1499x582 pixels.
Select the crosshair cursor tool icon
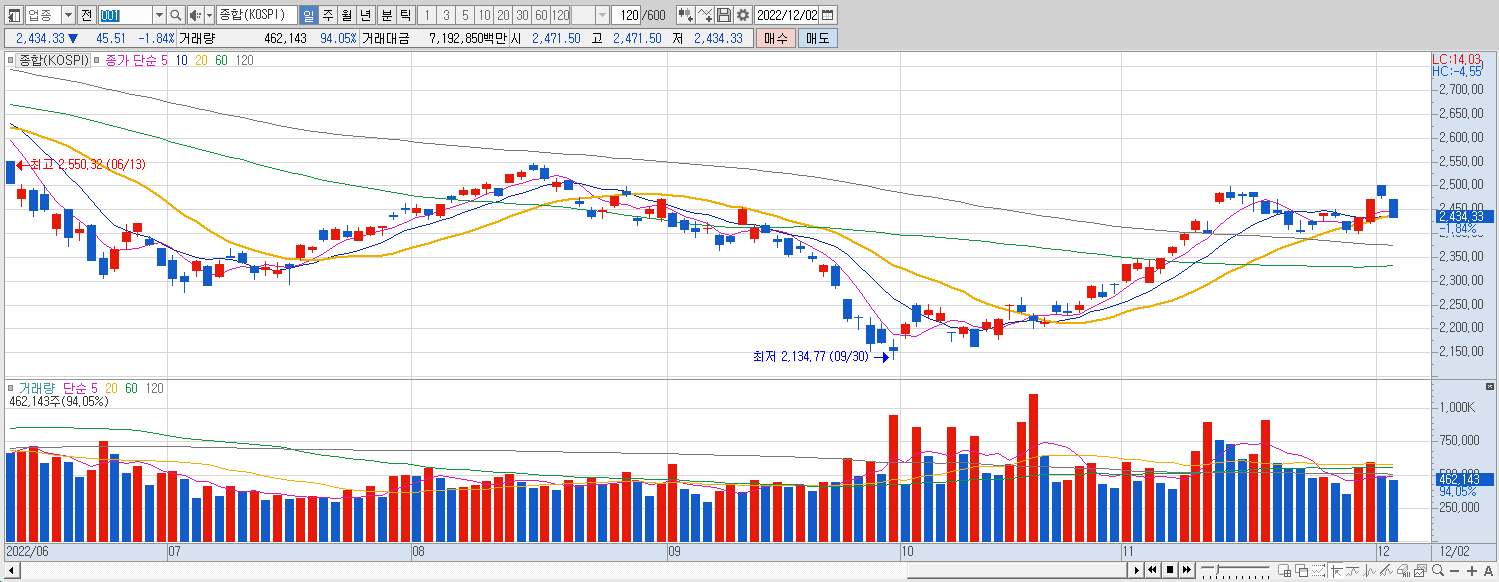tap(1336, 570)
